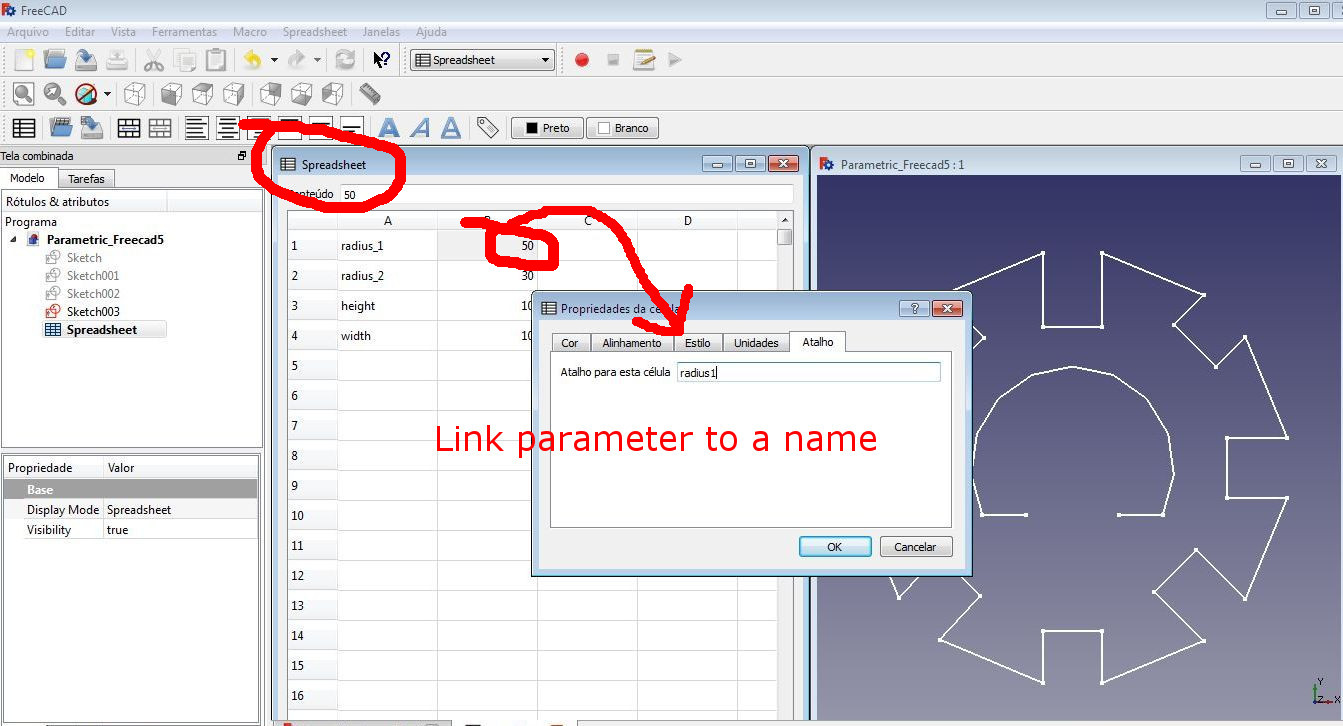Screen dimensions: 1343x726
Task: Export spreadsheet to file icon
Action: pos(92,128)
